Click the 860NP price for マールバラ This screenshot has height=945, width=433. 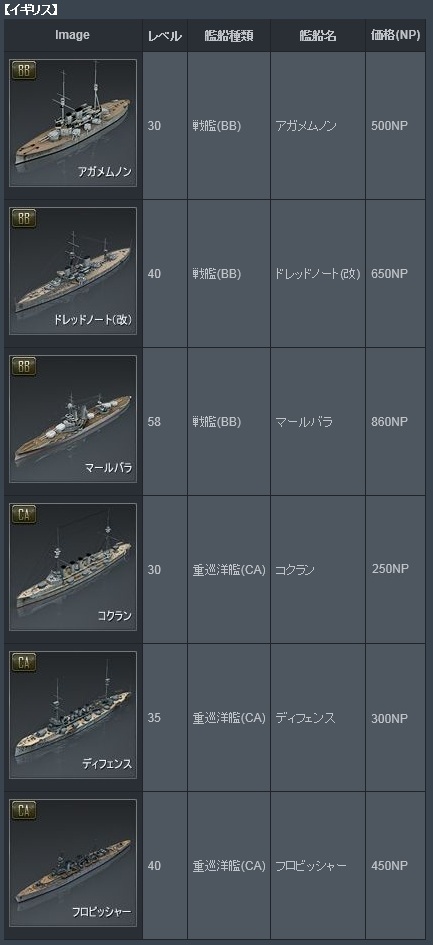pos(390,422)
